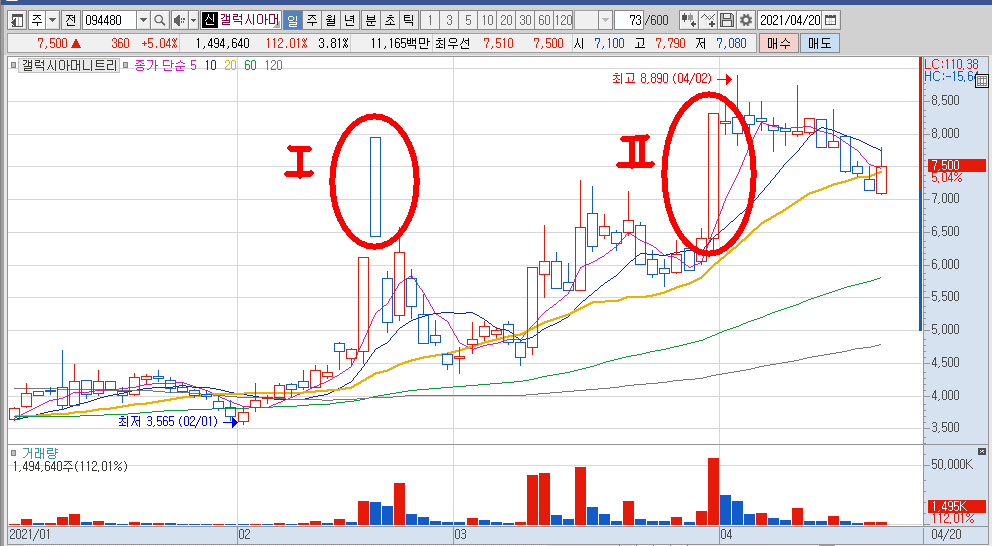Click the add line indicator icon
This screenshot has width=992, height=546.
708,20
